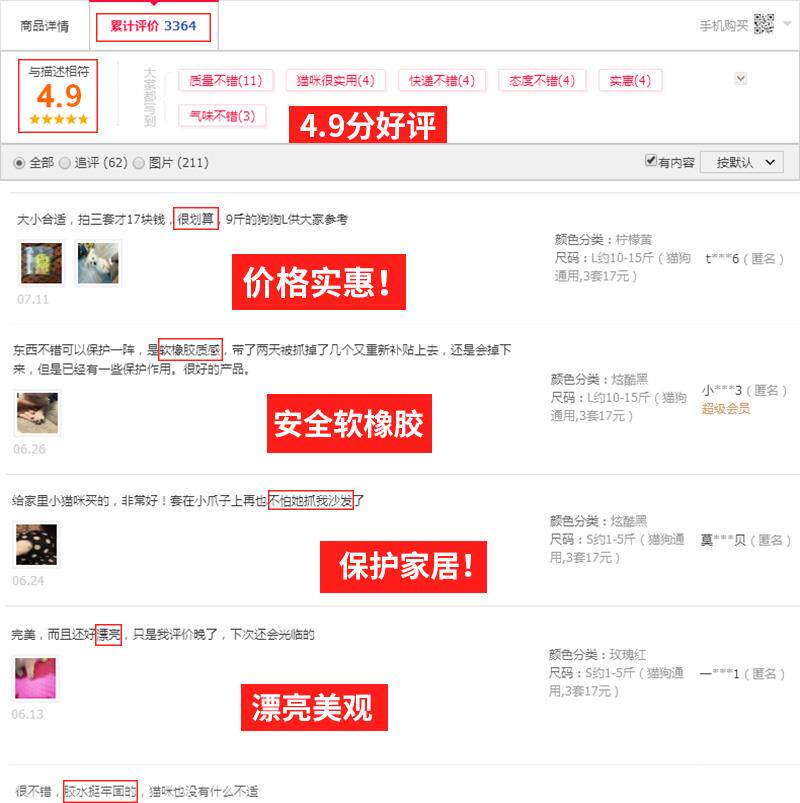This screenshot has width=800, height=803.
Task: Filter reviews by 质量不错(11) tag
Action: coord(225,80)
